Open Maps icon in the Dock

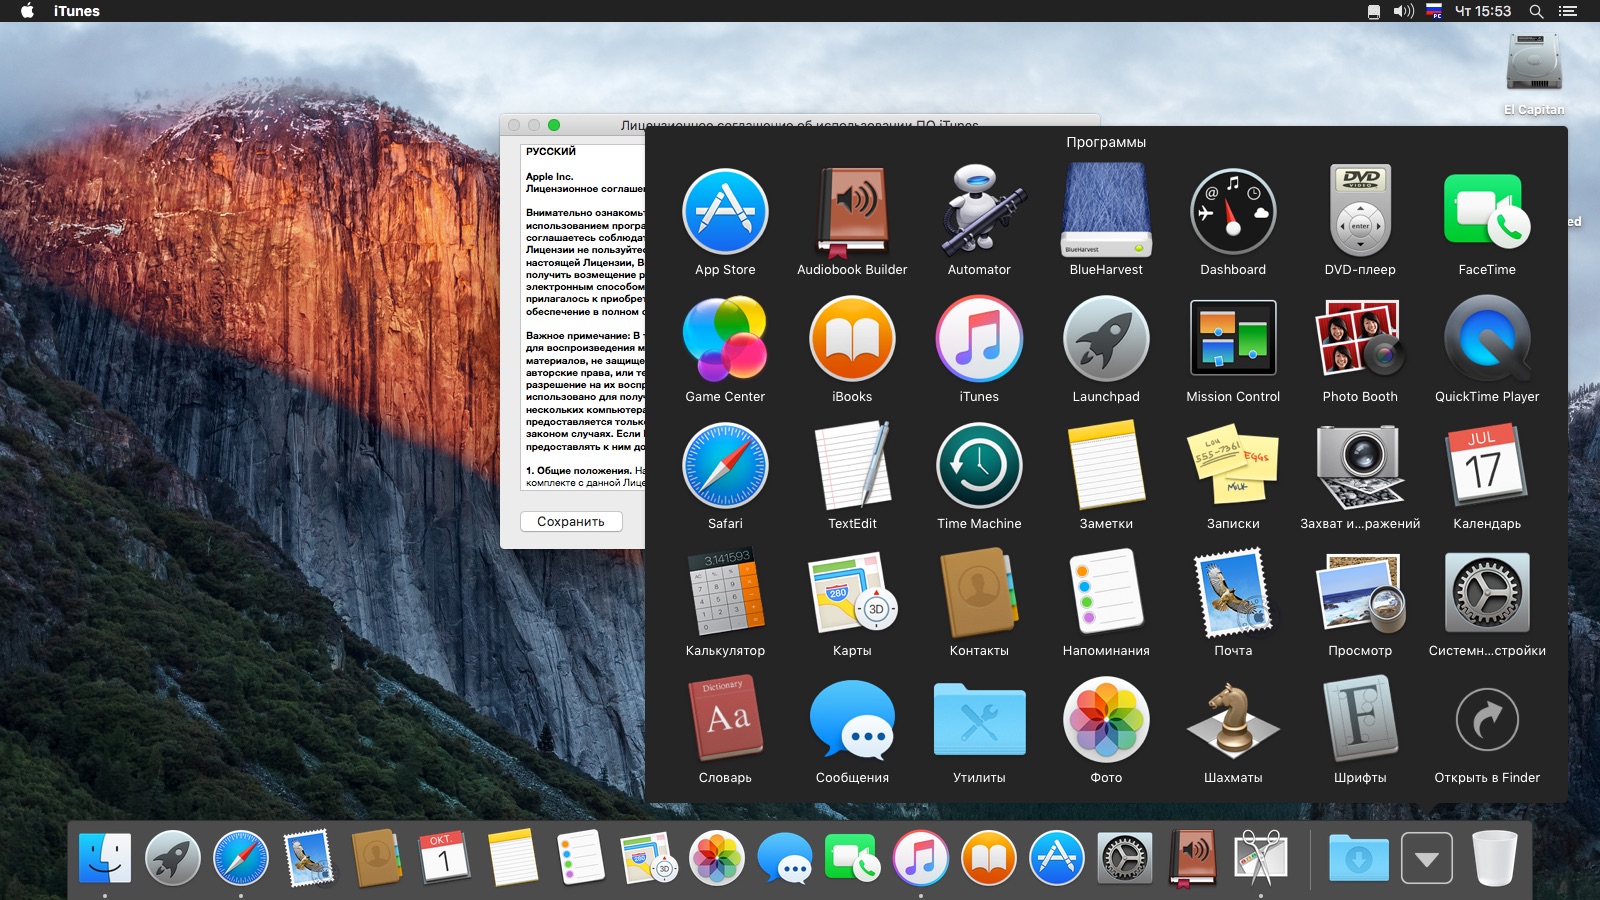tap(648, 858)
